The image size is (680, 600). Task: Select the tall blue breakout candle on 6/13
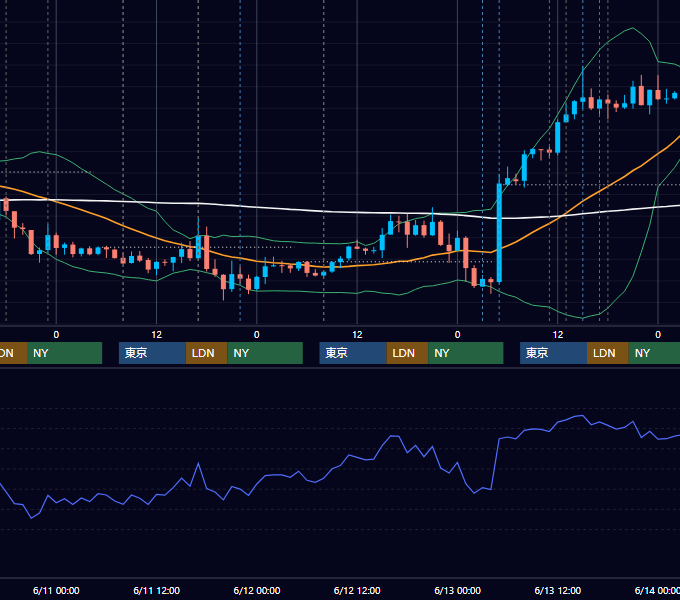[x=499, y=233]
